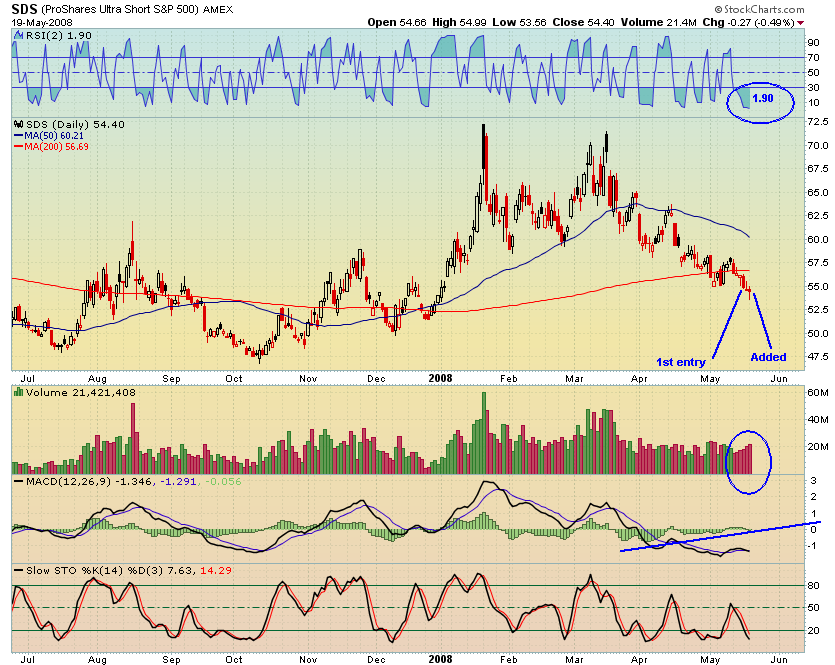Click the SDS ticker symbol in the title
Viewport: 835px width, 665px height.
click(x=24, y=9)
